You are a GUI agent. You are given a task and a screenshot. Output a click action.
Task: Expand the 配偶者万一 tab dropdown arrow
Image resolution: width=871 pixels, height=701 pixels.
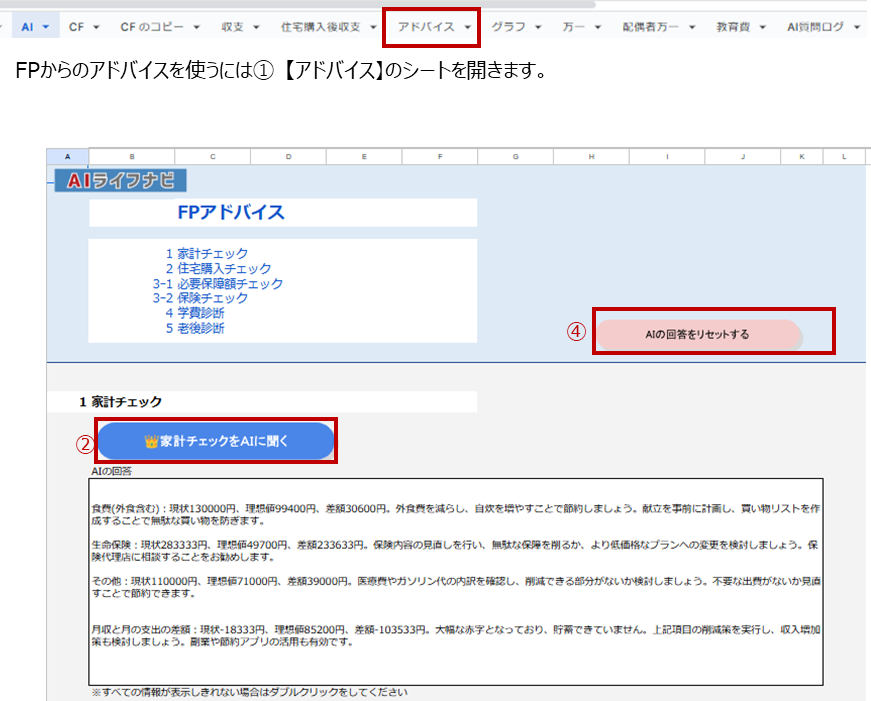coord(692,27)
